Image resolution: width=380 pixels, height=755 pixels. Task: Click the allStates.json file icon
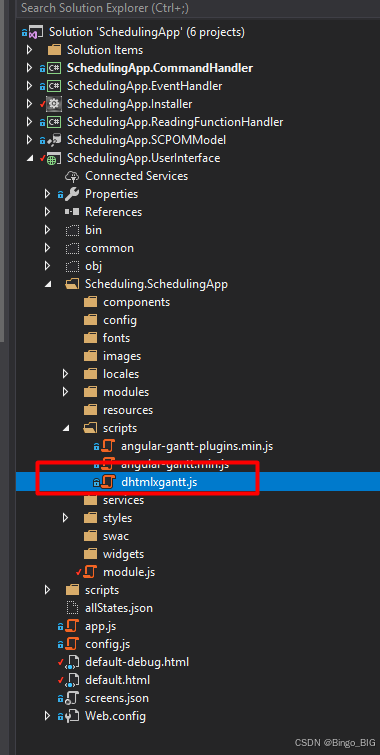pyautogui.click(x=72, y=608)
